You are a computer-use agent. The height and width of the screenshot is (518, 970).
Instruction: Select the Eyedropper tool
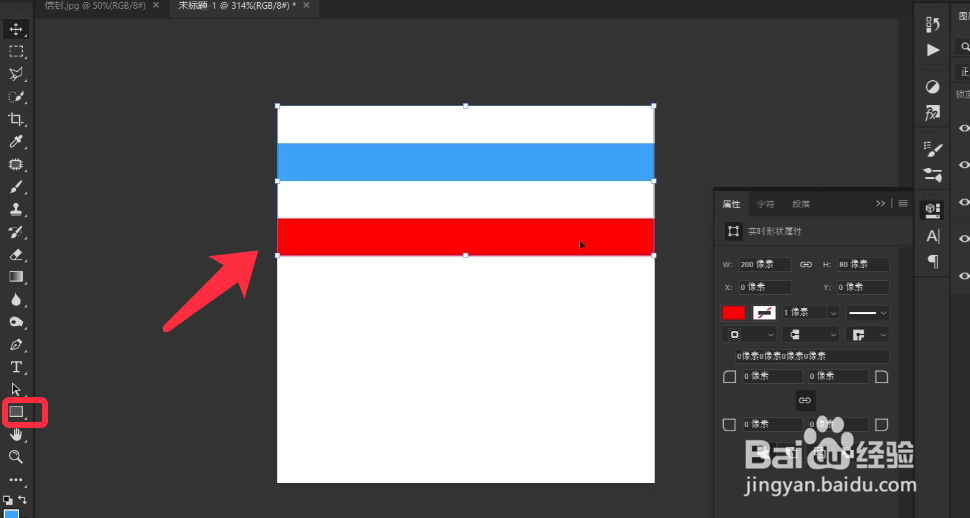point(16,142)
